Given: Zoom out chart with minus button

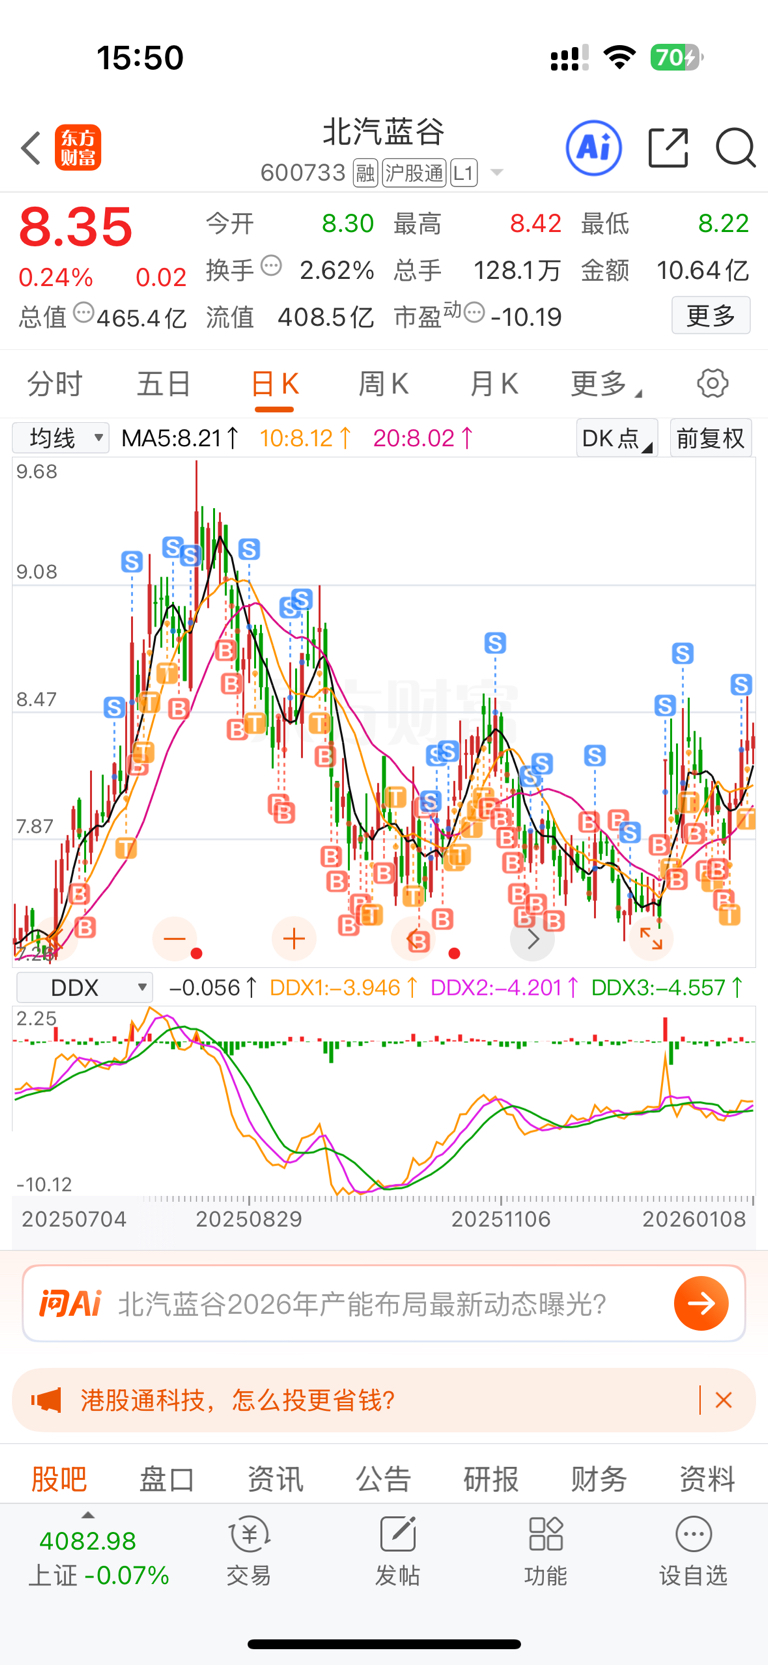Looking at the screenshot, I should [174, 939].
